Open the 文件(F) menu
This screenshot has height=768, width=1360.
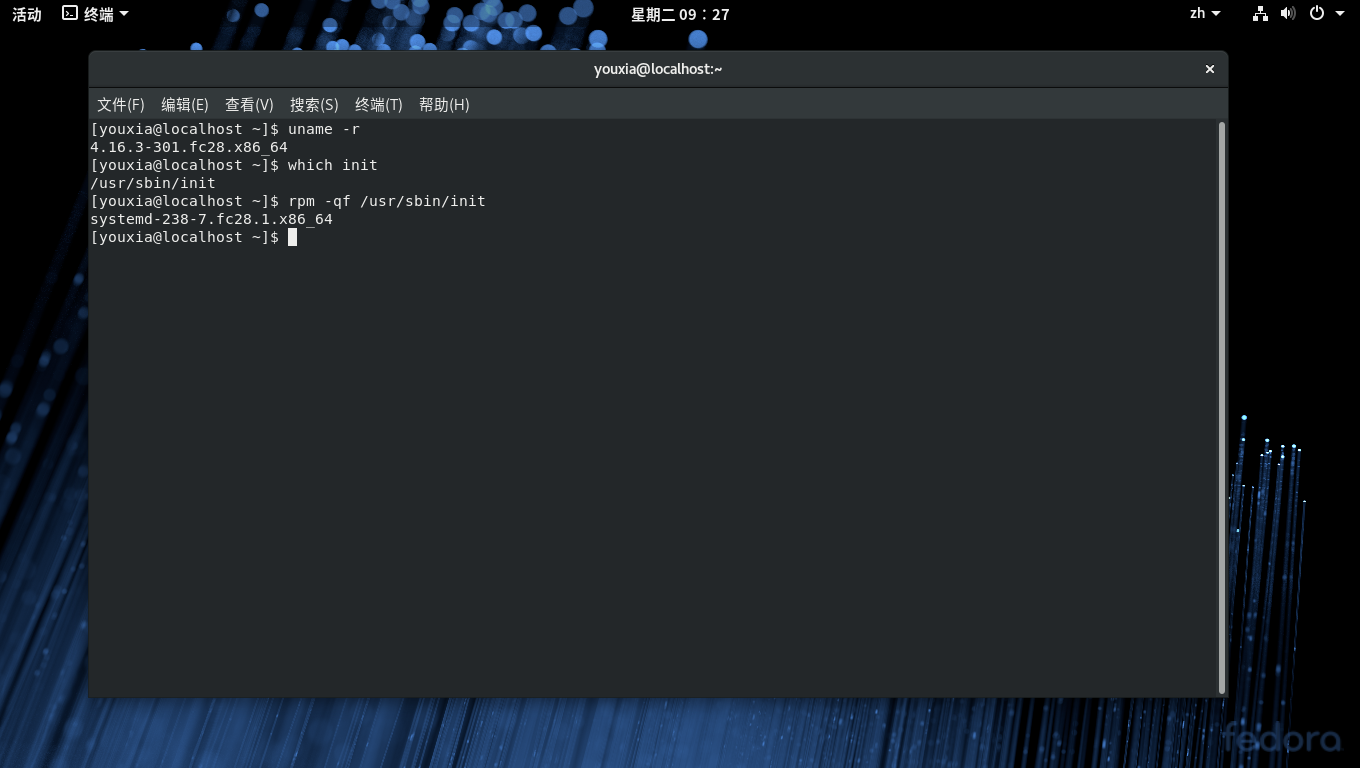(120, 105)
